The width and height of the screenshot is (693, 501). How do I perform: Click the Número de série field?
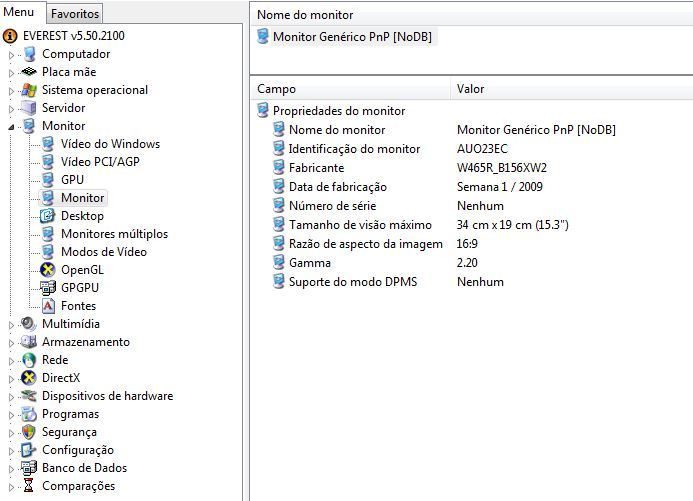coord(332,206)
